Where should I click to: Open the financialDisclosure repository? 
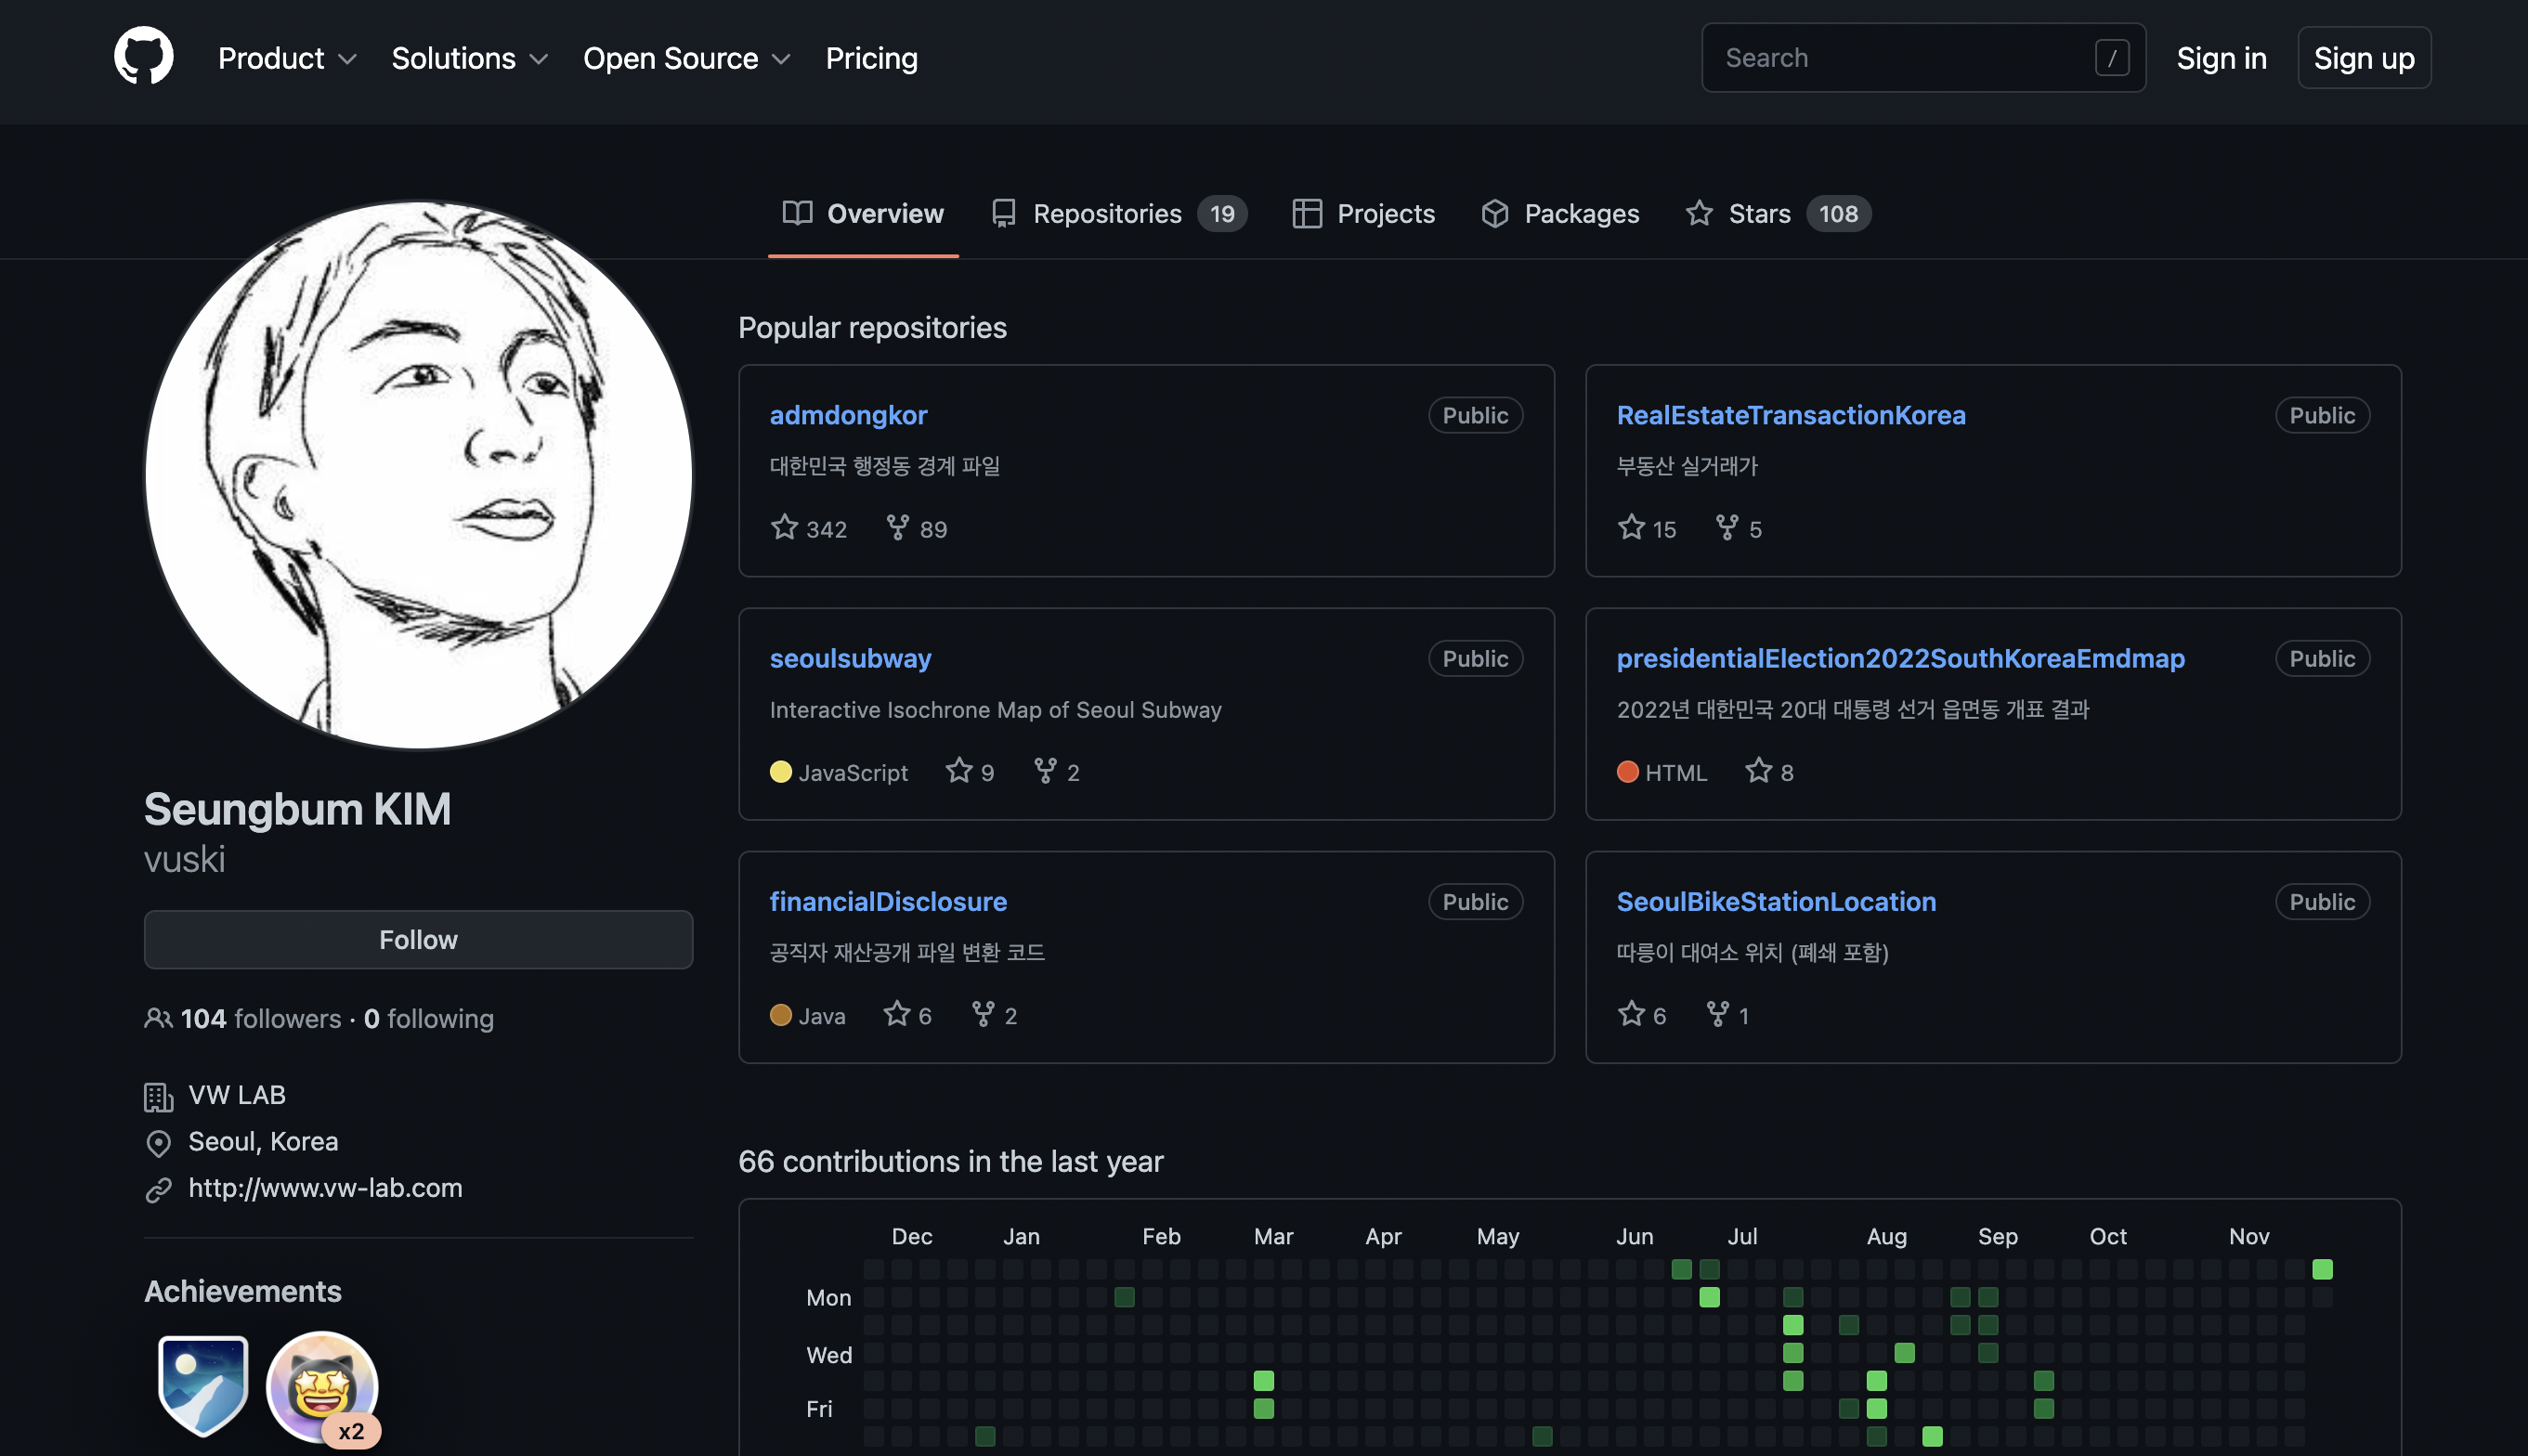888,901
